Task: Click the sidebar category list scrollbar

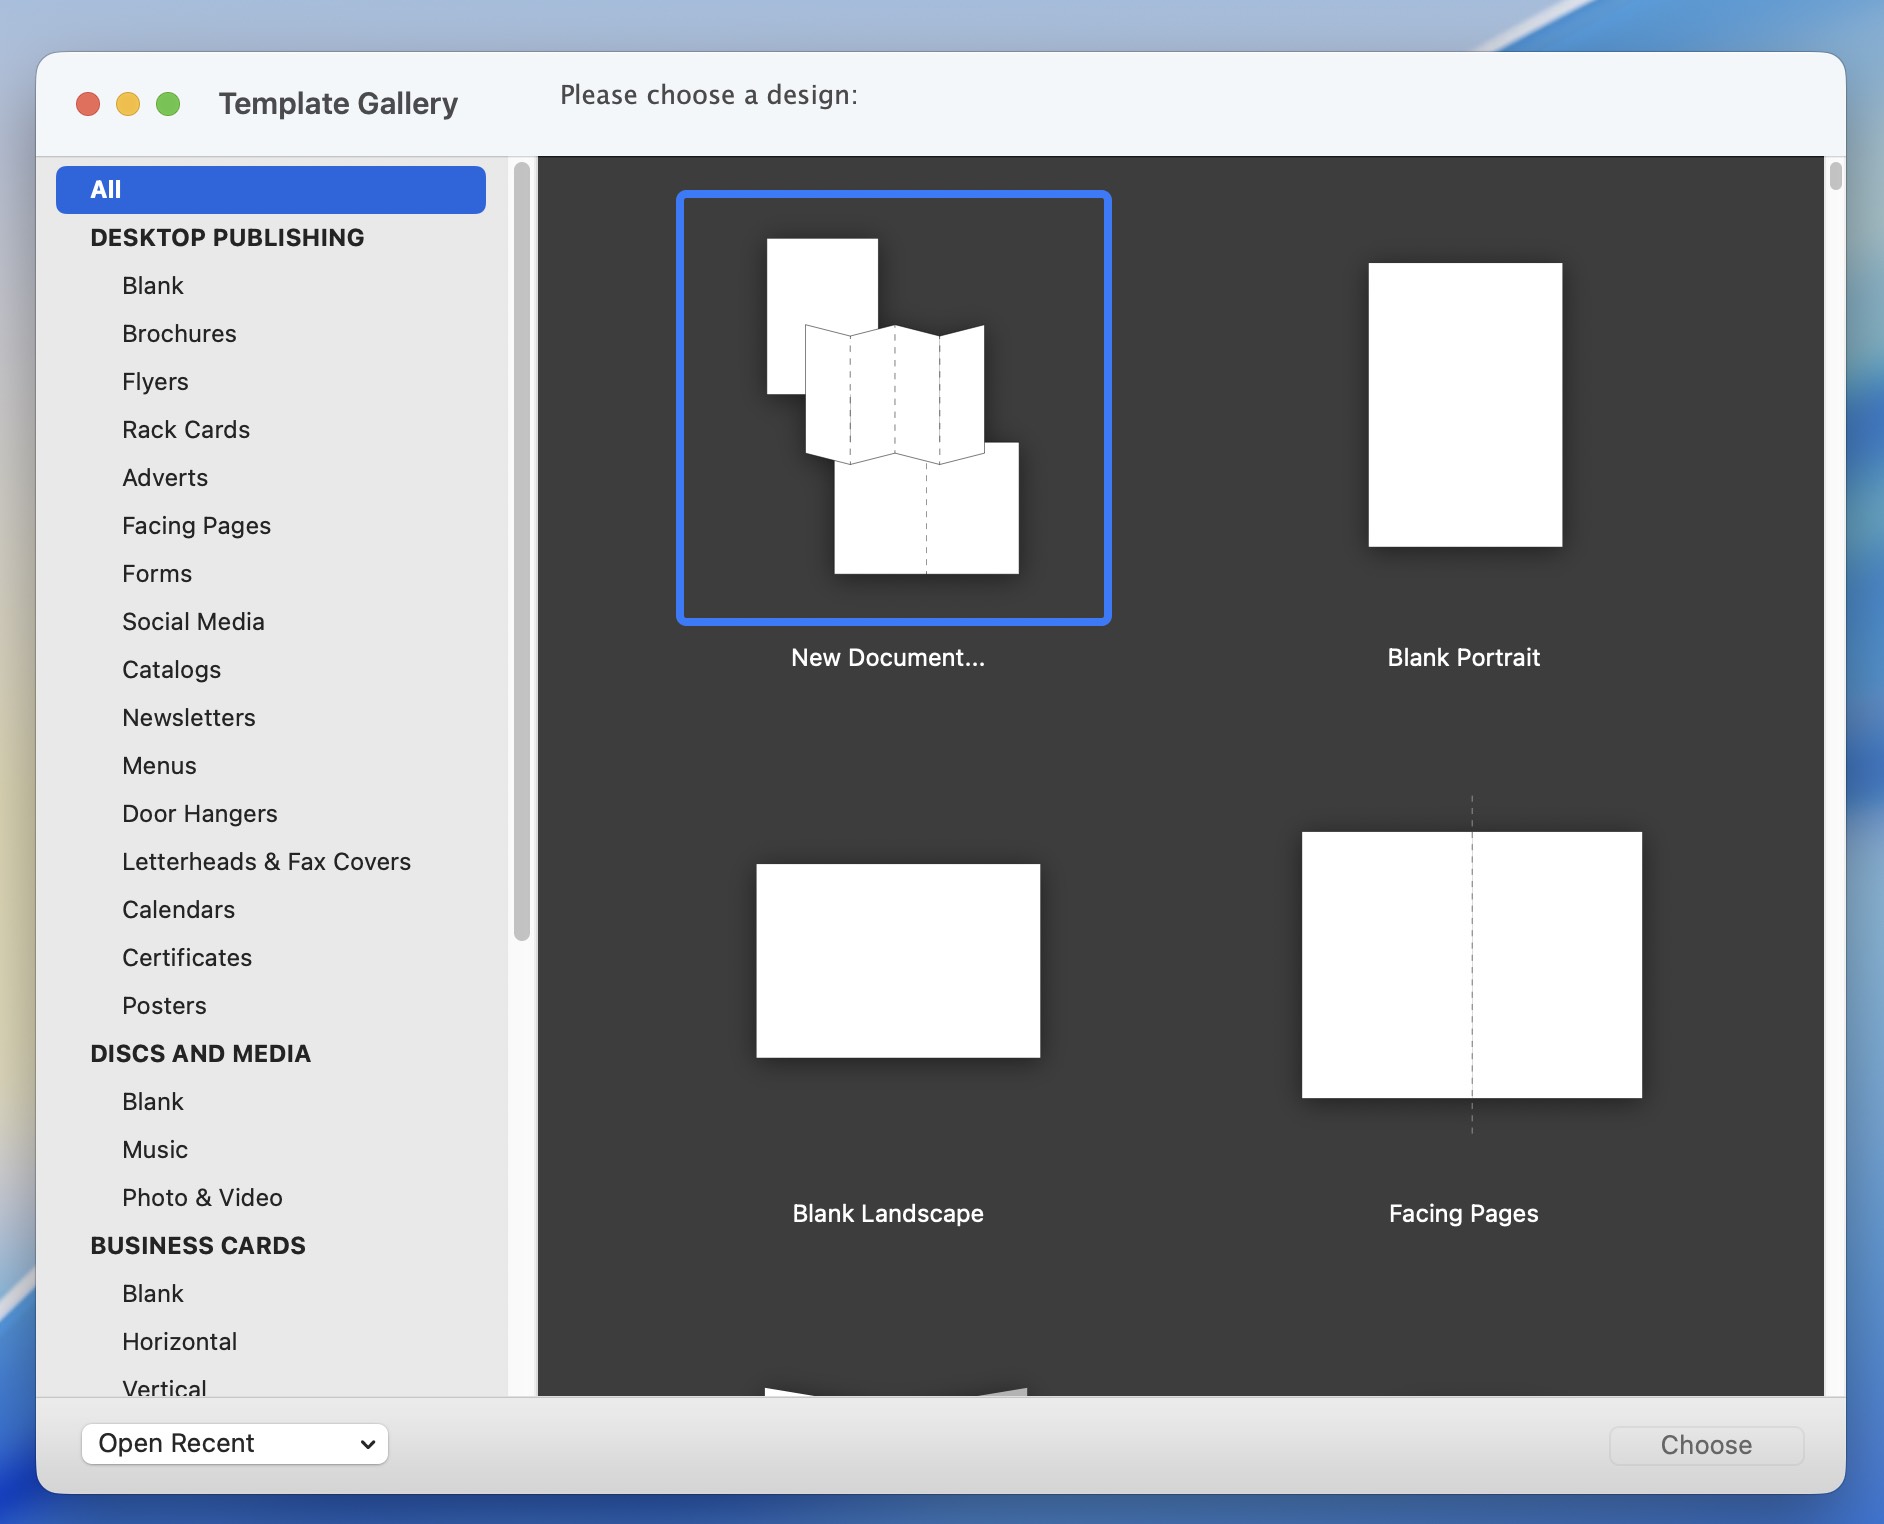Action: (521, 550)
